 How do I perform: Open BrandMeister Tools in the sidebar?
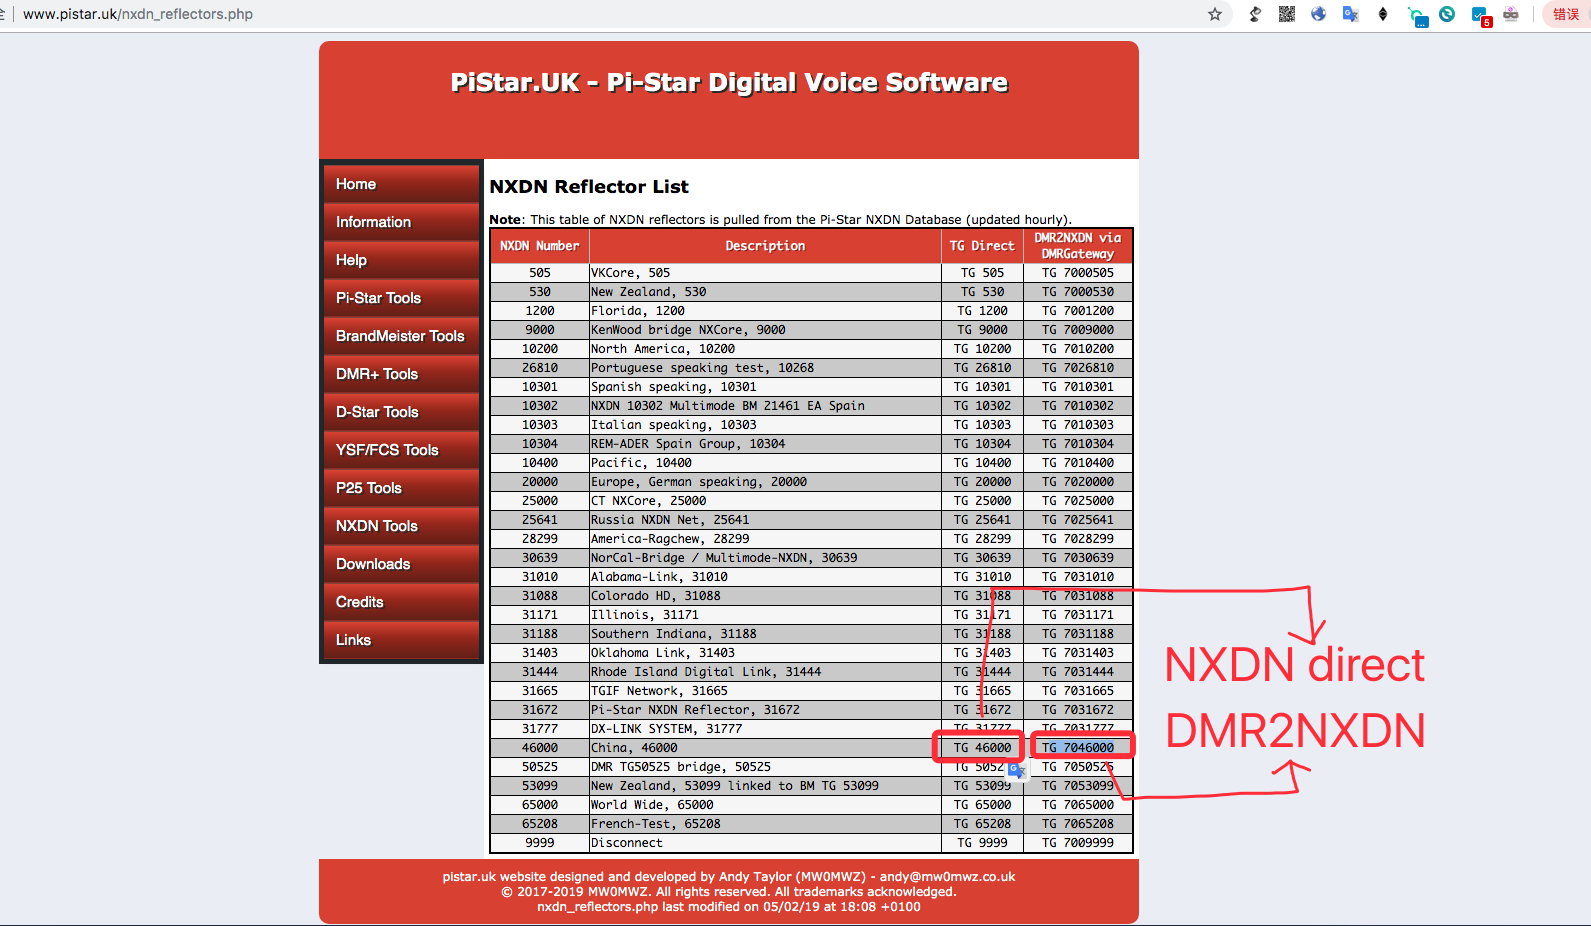click(x=401, y=336)
